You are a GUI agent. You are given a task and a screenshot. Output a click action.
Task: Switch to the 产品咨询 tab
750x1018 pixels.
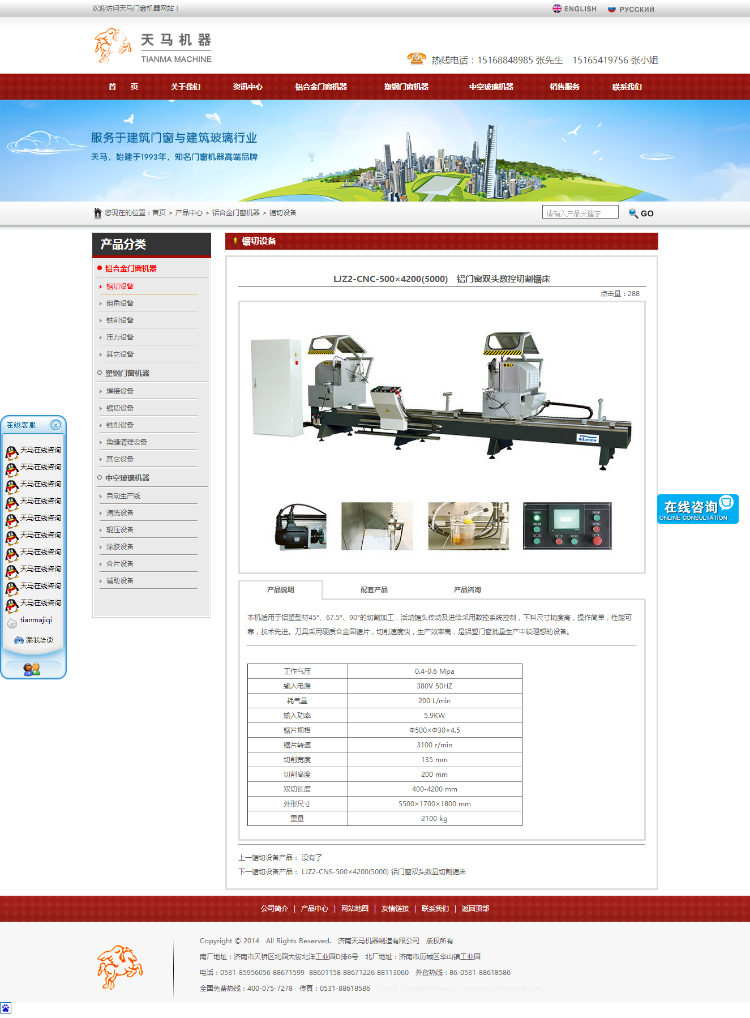468,590
